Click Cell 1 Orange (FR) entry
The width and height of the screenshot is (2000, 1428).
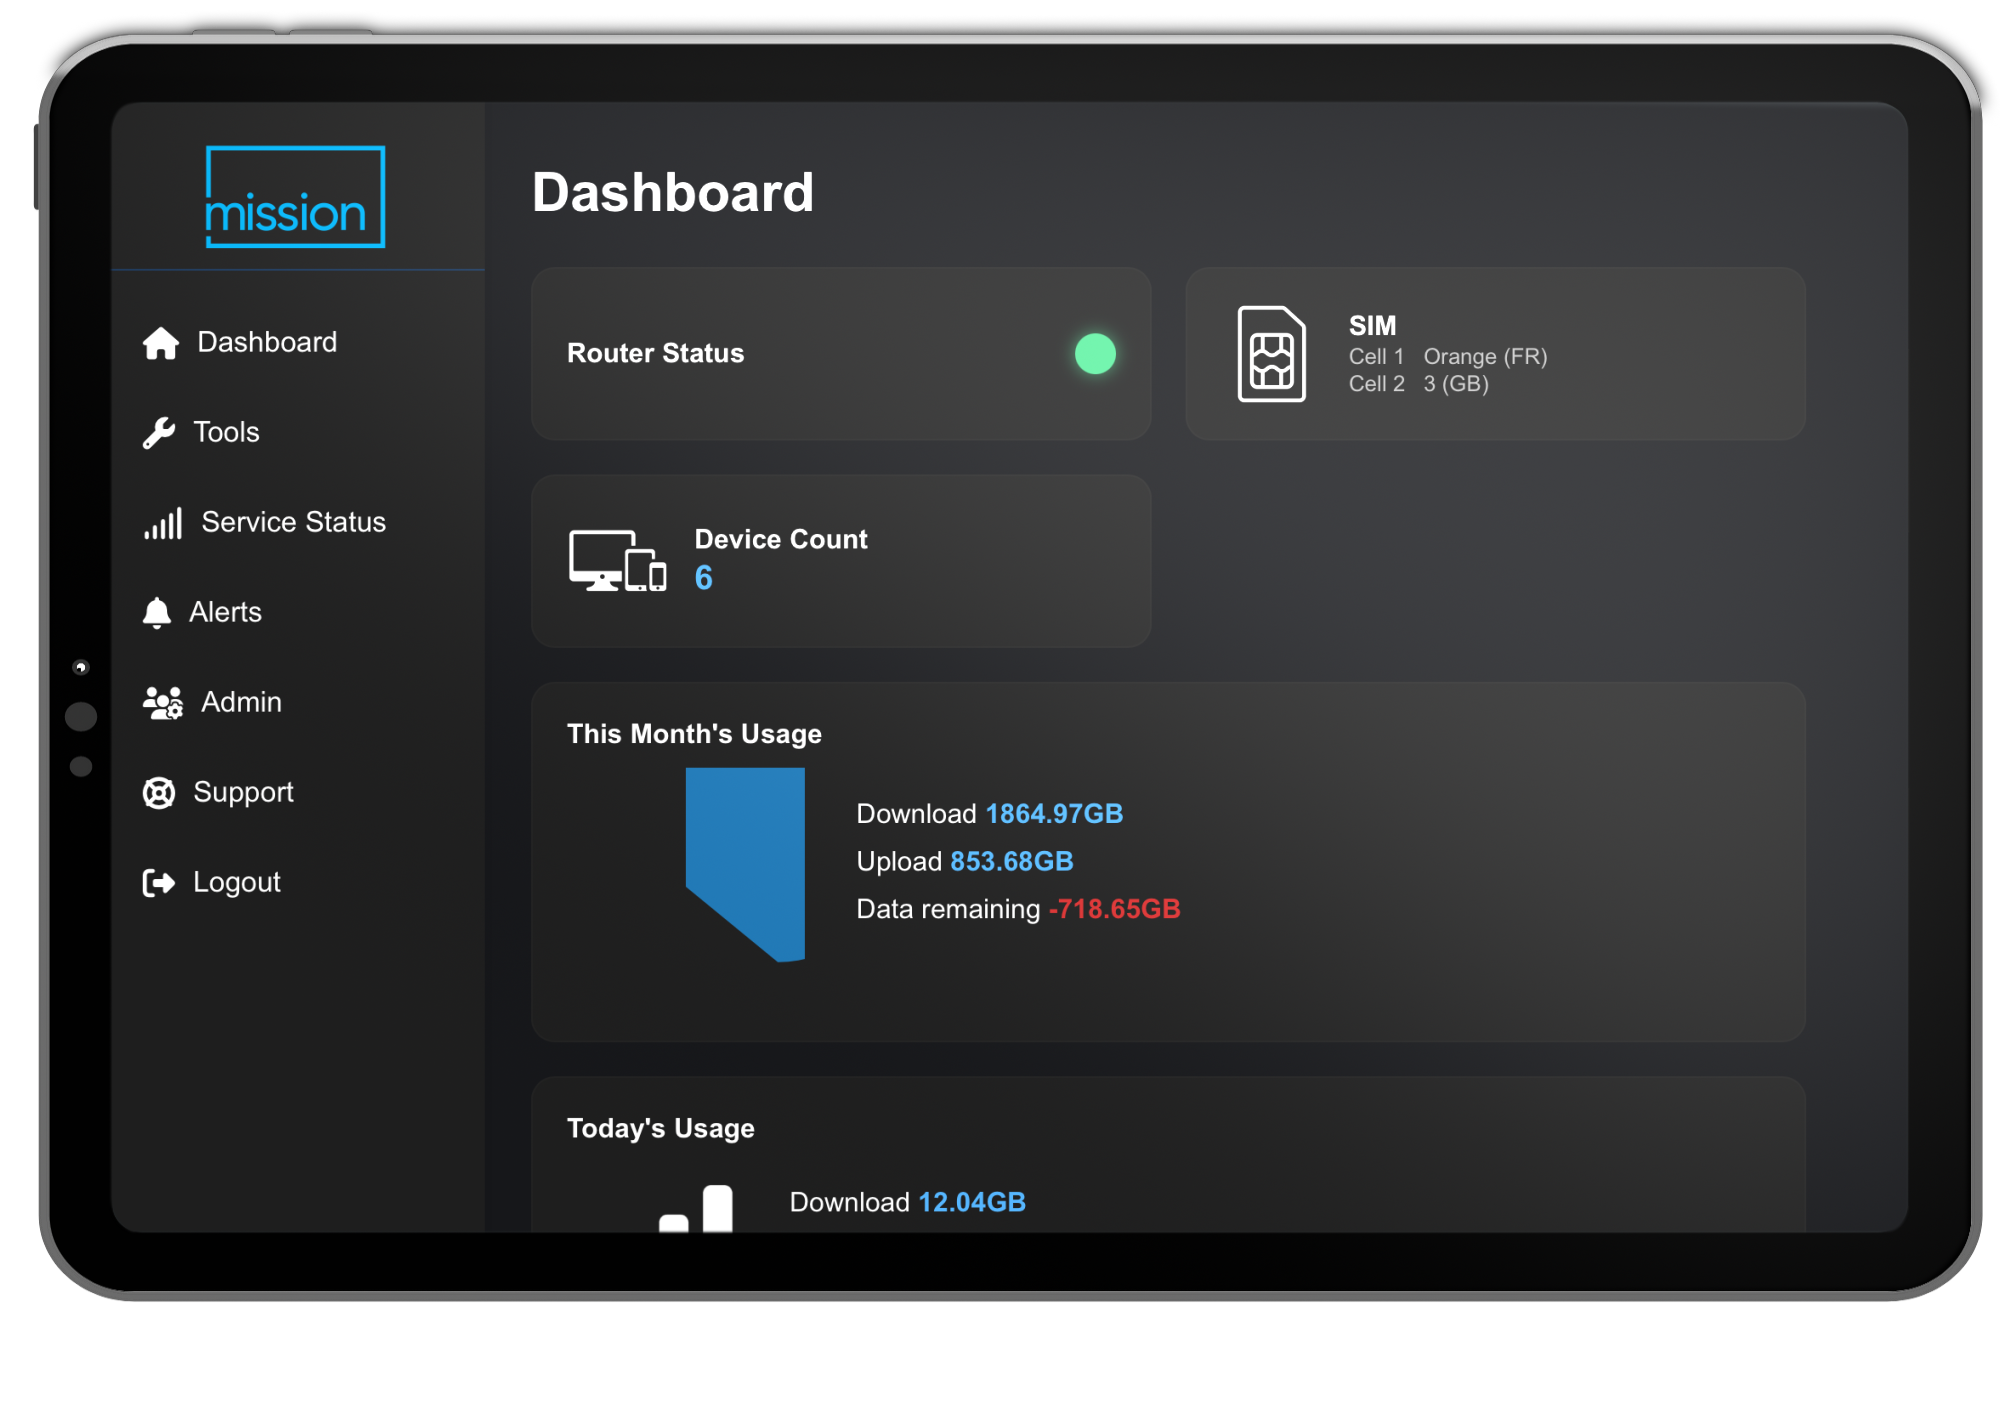[1447, 357]
